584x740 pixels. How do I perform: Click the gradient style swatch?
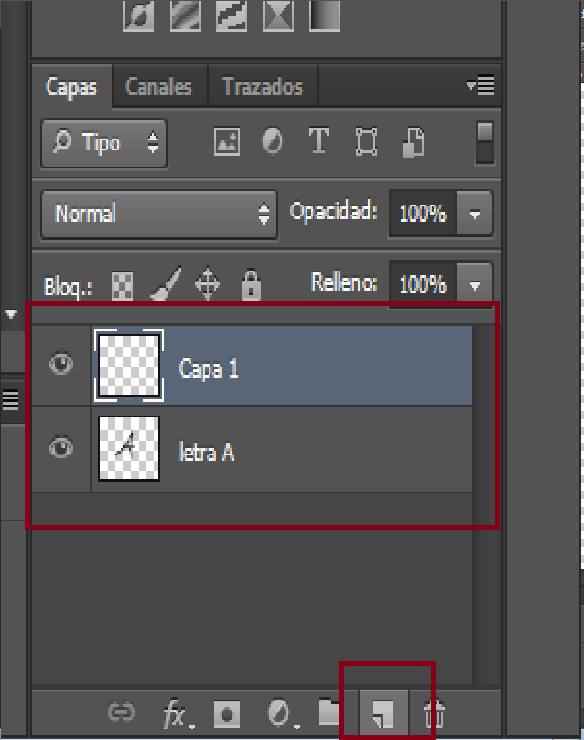(324, 16)
